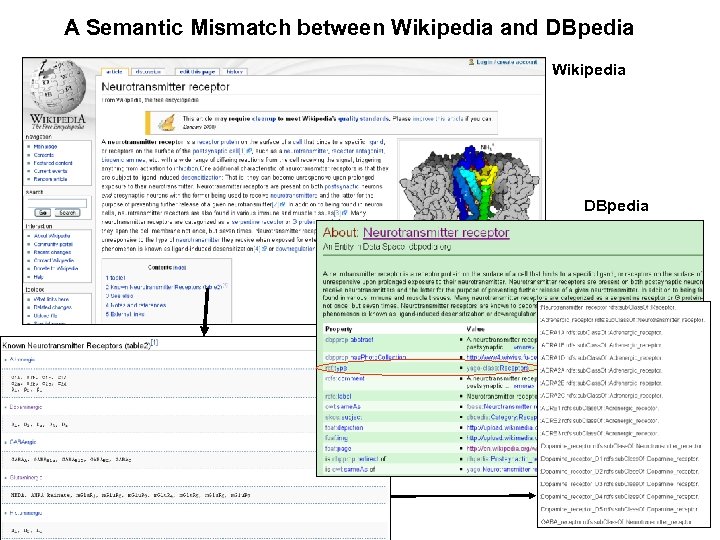Open About Wikipedia sidebar link
Screen dimensions: 720x540
[x=52, y=236]
